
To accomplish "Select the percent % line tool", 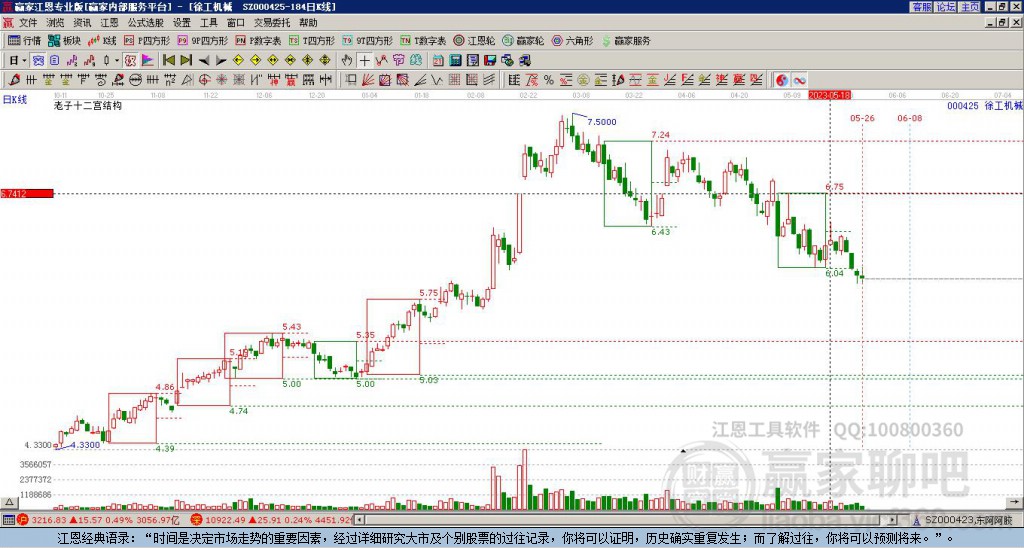I will [x=549, y=80].
